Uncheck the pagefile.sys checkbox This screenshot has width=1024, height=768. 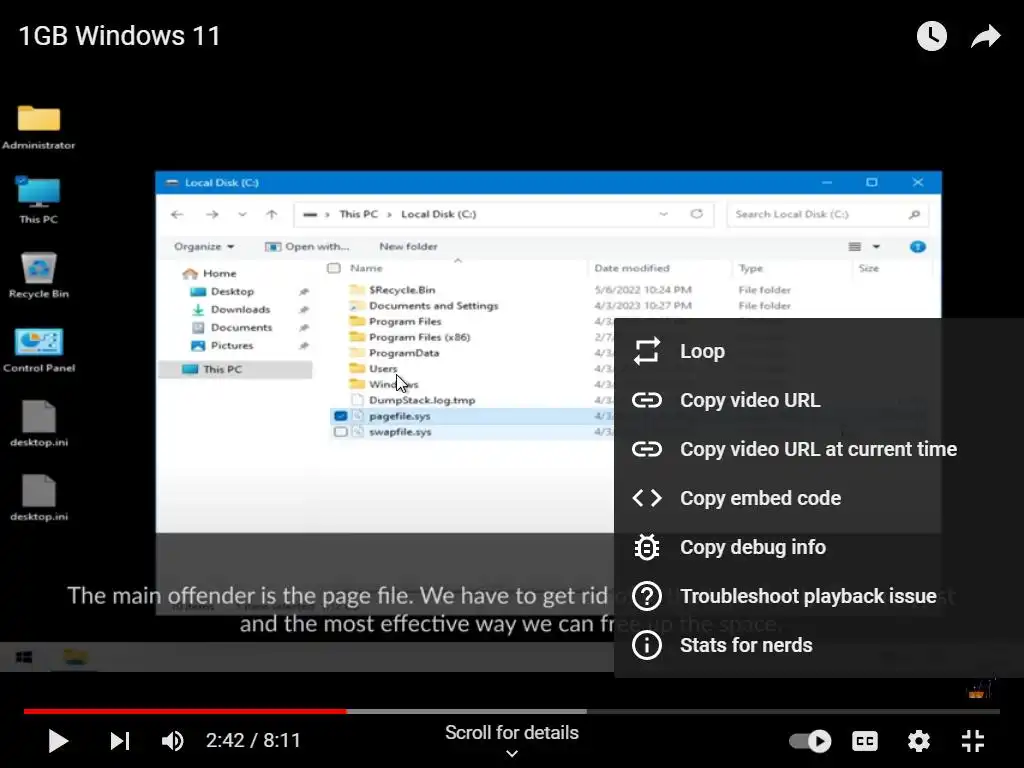(x=341, y=416)
